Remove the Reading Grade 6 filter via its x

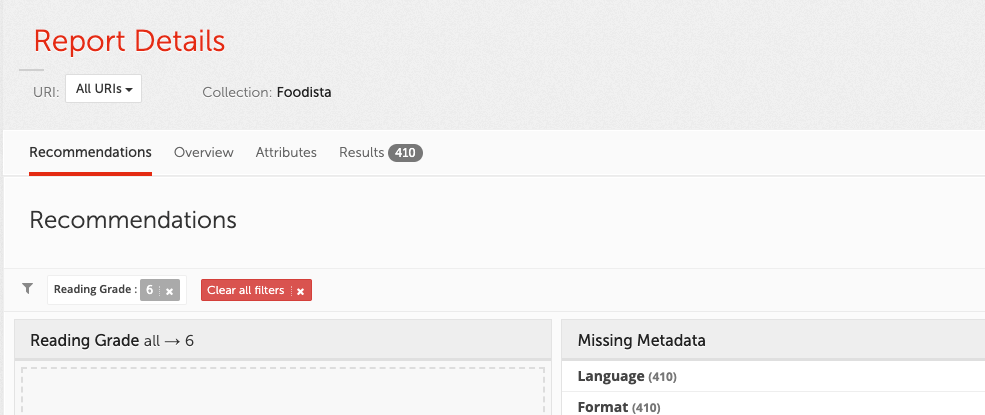(170, 291)
